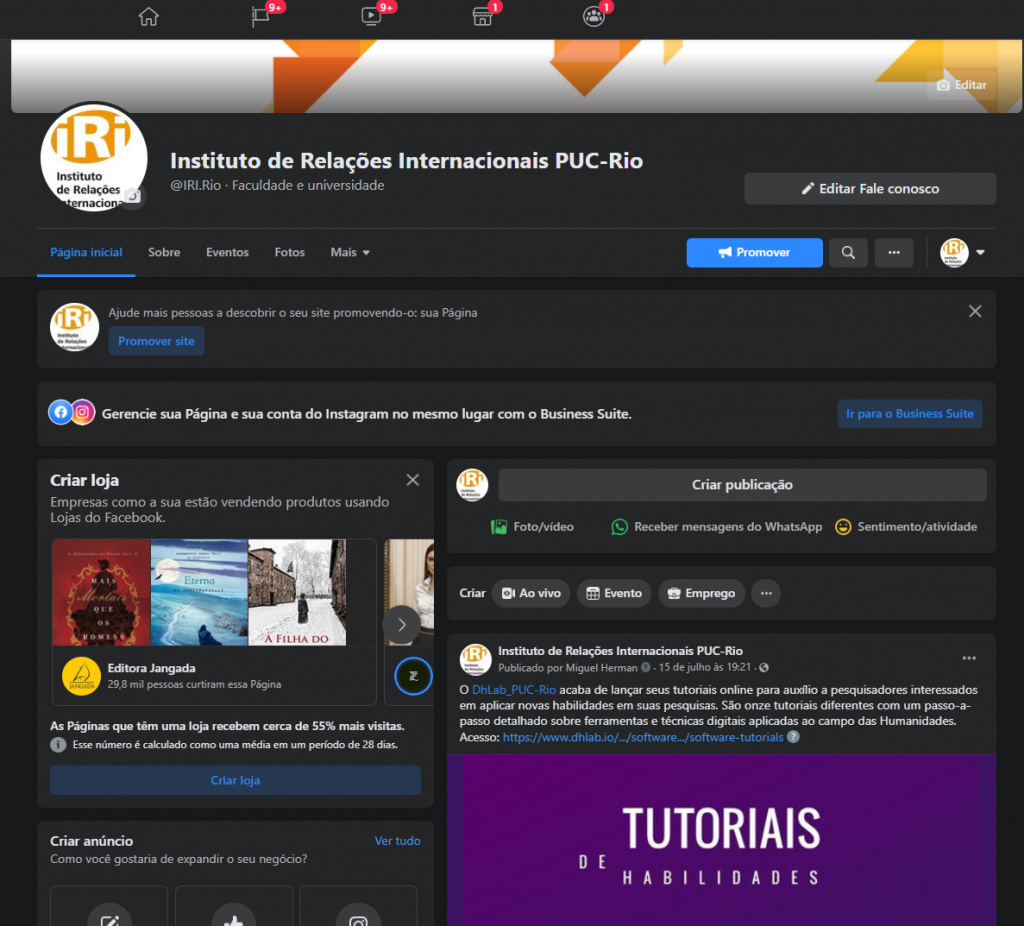
Task: Select the Página inicial tab
Action: (86, 252)
